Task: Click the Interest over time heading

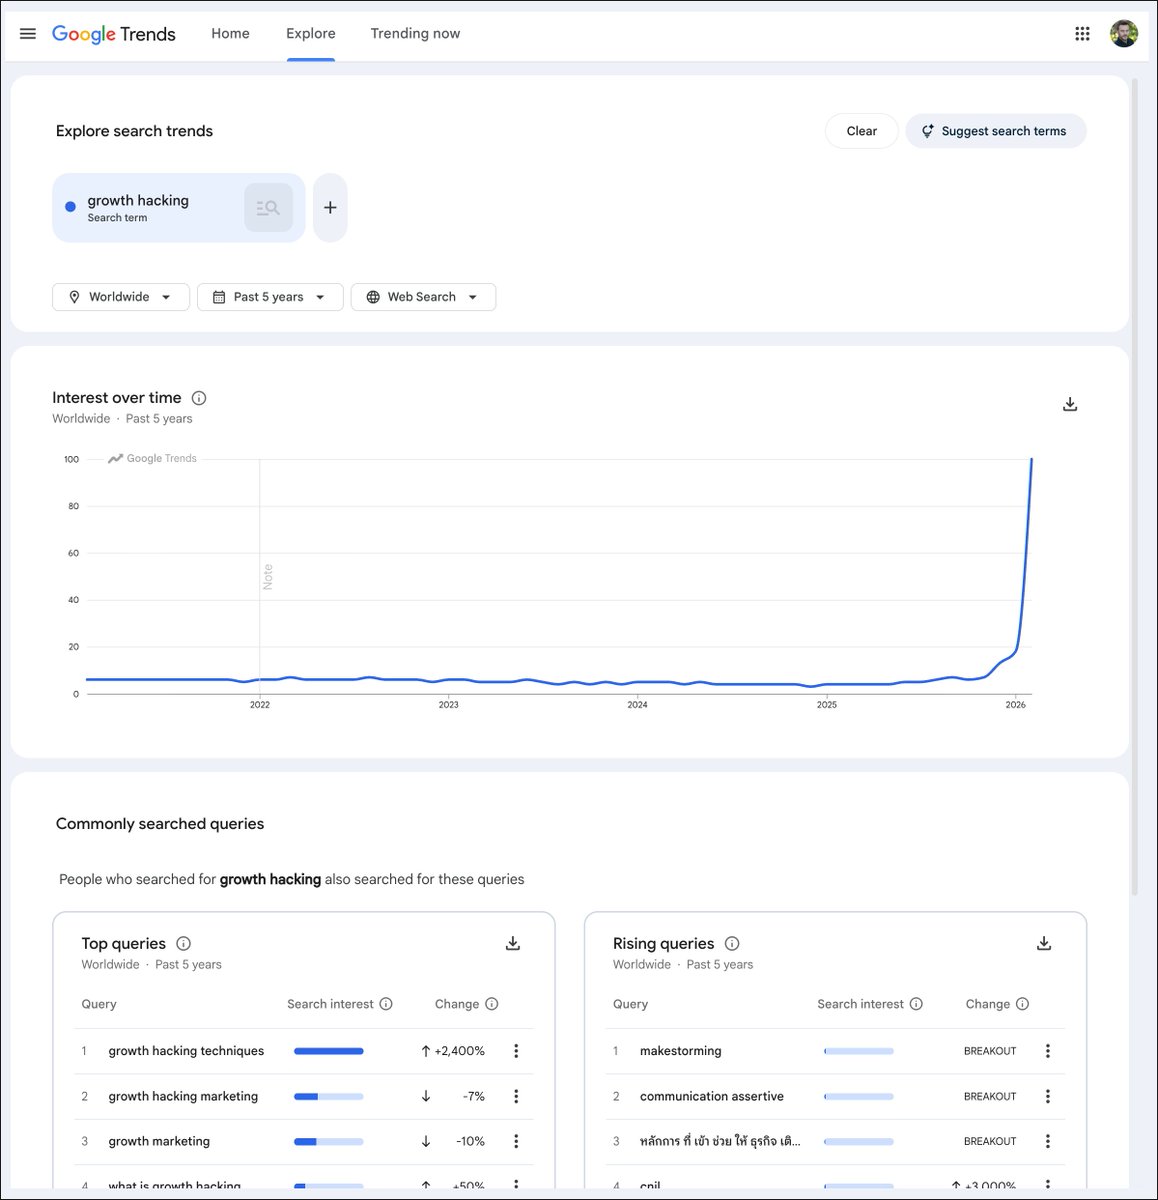Action: [117, 398]
